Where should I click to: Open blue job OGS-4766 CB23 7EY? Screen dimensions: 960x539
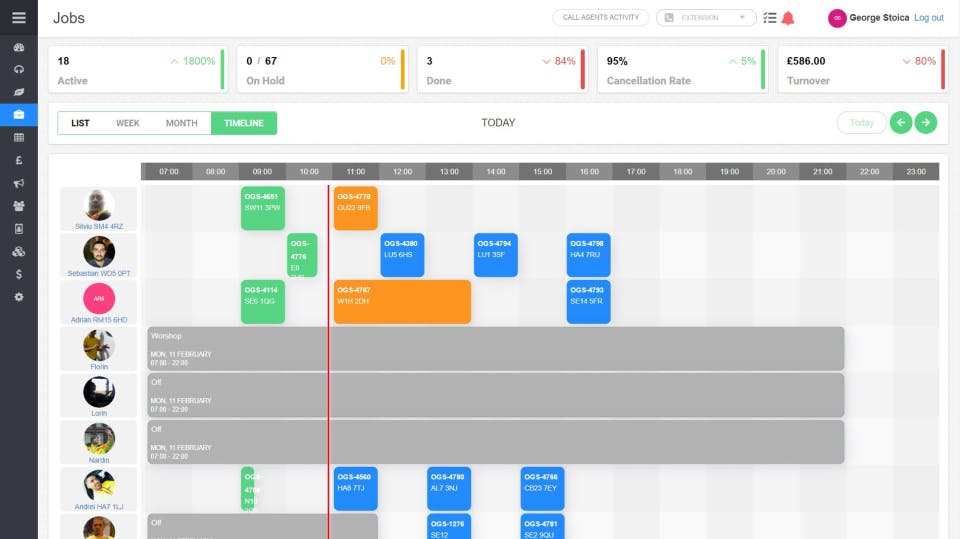(x=542, y=489)
